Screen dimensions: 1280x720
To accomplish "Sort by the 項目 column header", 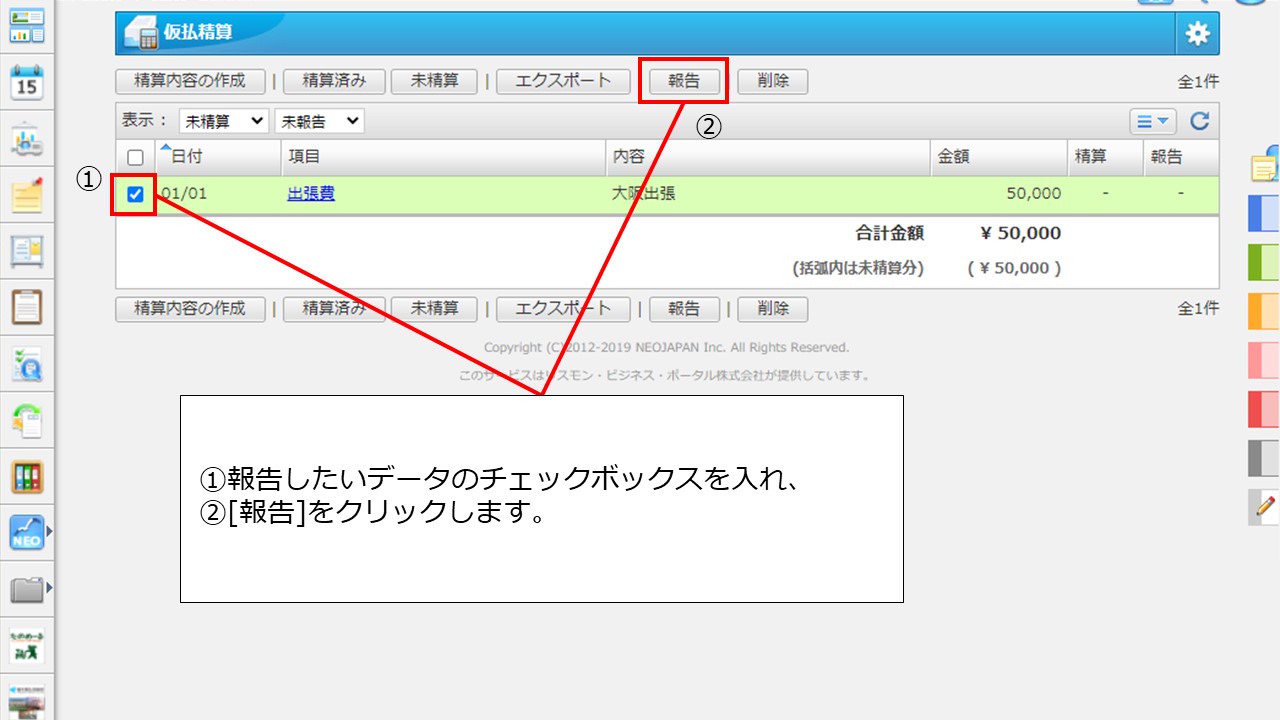I will click(x=443, y=157).
